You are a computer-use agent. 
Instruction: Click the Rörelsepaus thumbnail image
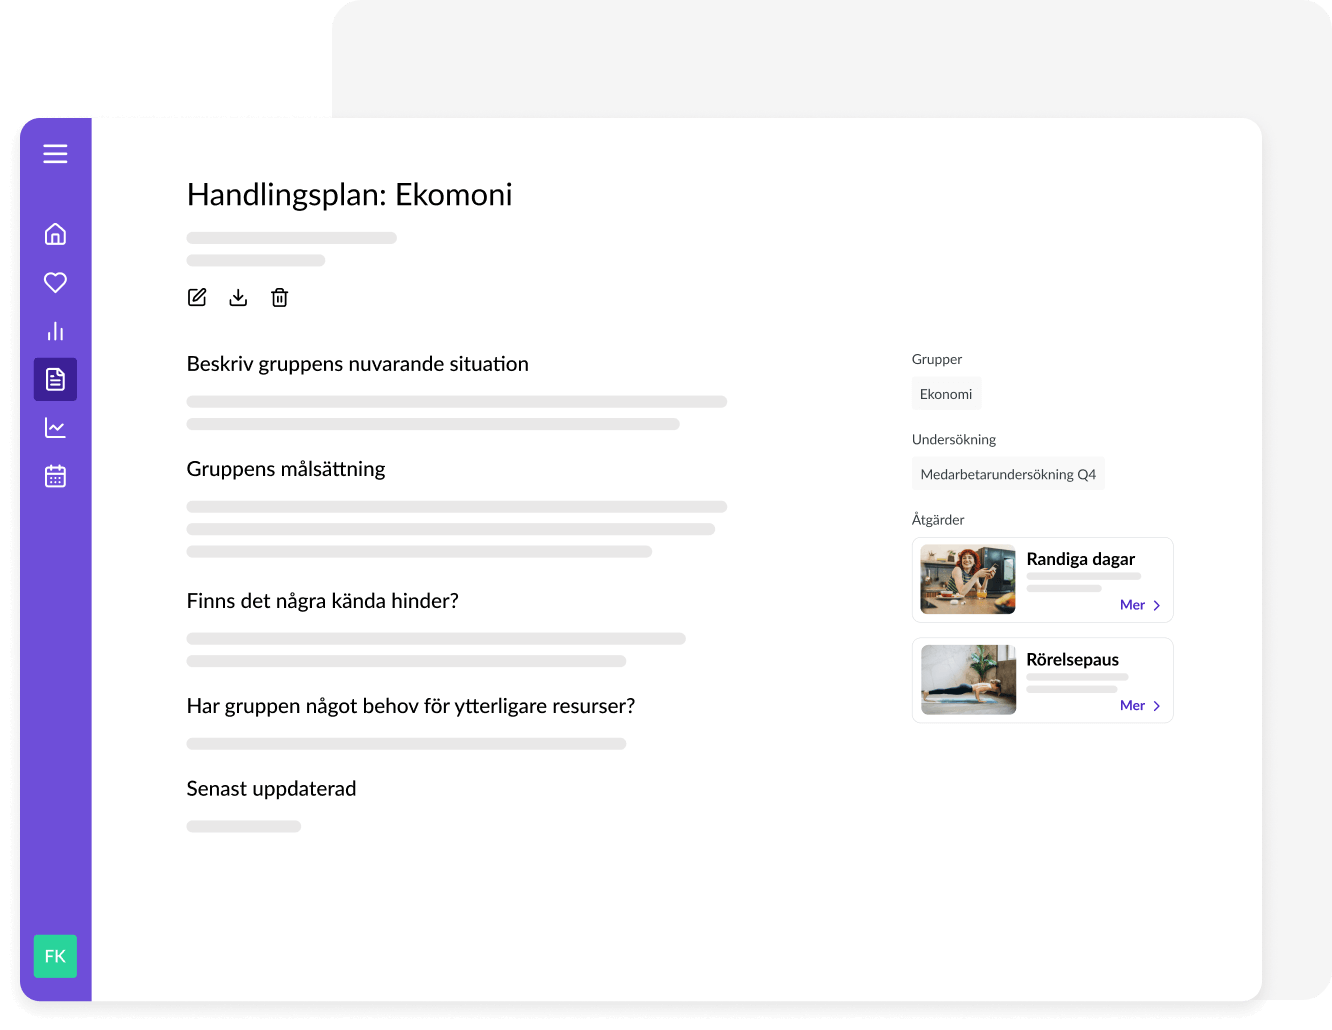[x=968, y=679]
